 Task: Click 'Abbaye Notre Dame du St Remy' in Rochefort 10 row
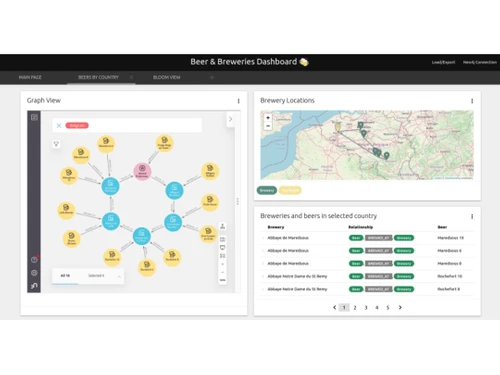tap(297, 276)
